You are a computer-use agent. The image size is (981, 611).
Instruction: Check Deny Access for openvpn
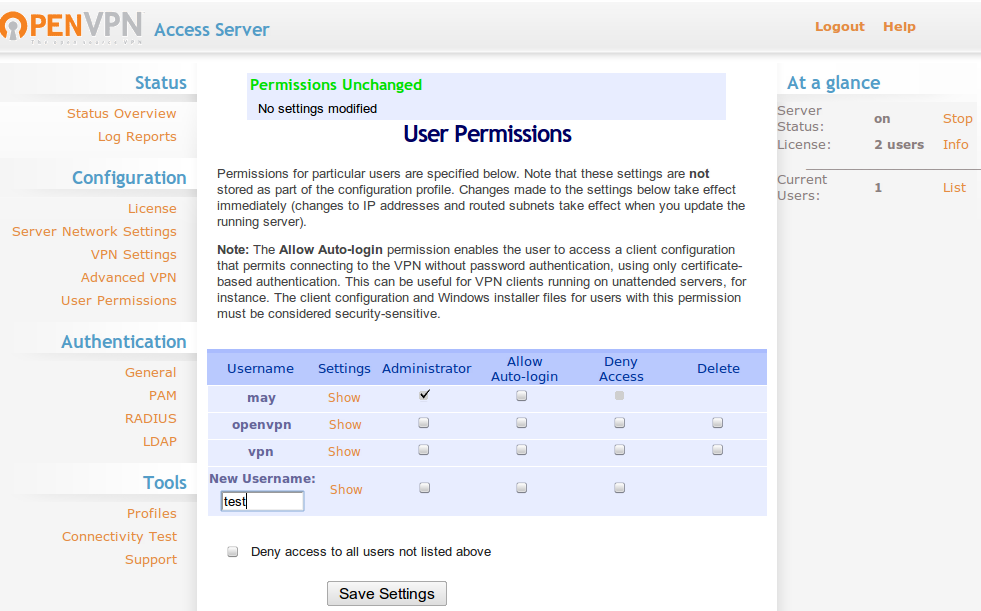click(619, 423)
